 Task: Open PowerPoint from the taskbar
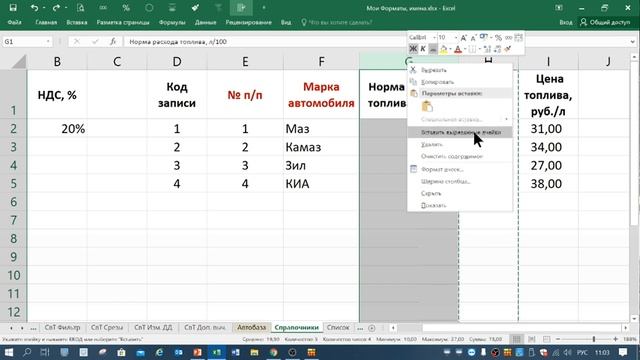coord(197,352)
